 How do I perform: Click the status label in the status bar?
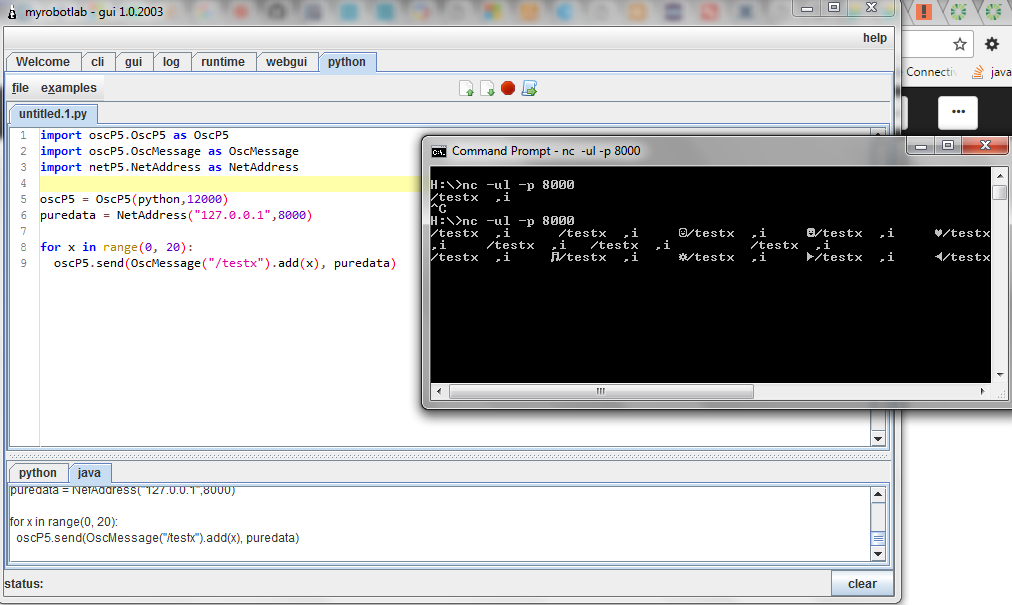coord(24,584)
